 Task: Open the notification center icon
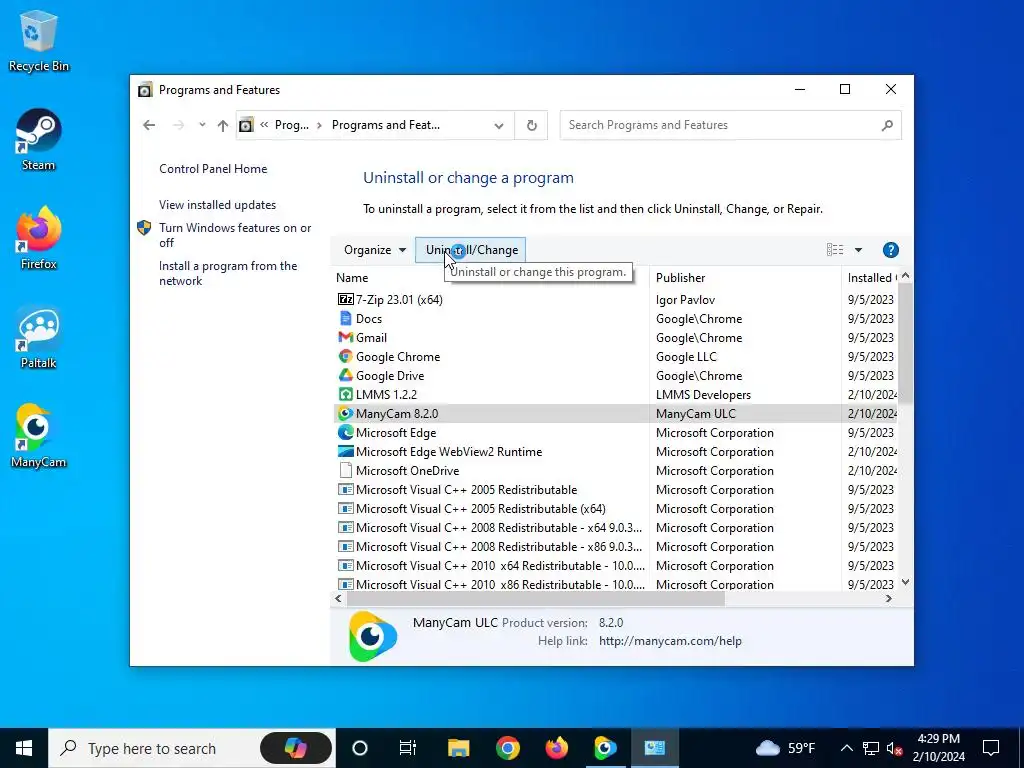(991, 748)
